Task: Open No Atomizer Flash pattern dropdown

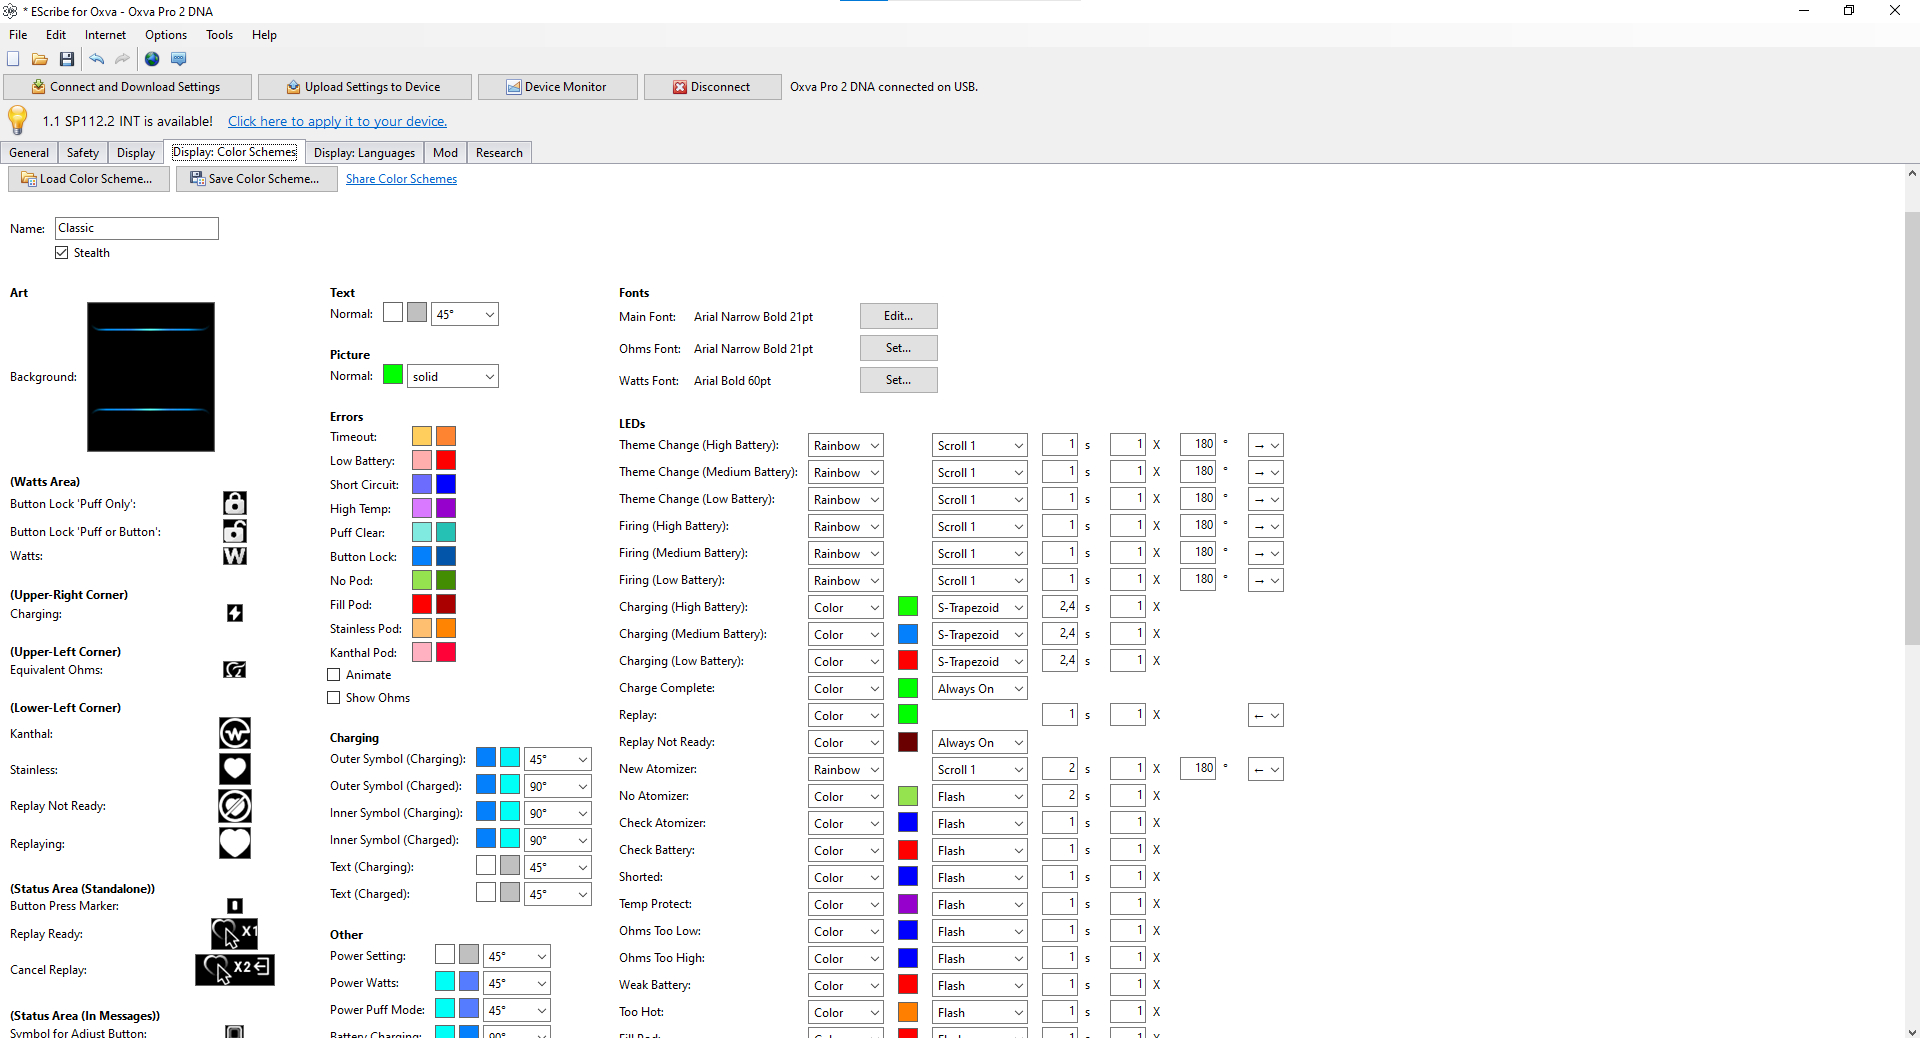Action: tap(980, 796)
